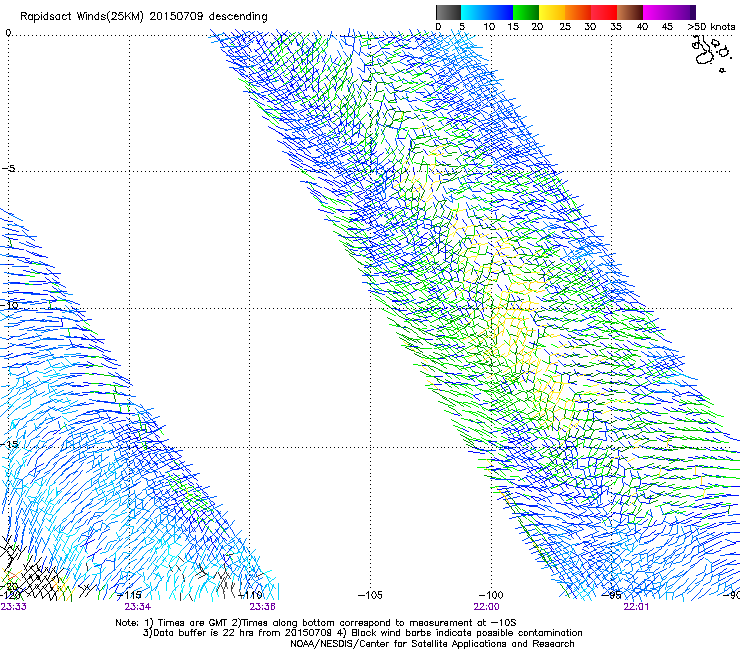Click the latitude axis label "-15"

(x=9, y=444)
